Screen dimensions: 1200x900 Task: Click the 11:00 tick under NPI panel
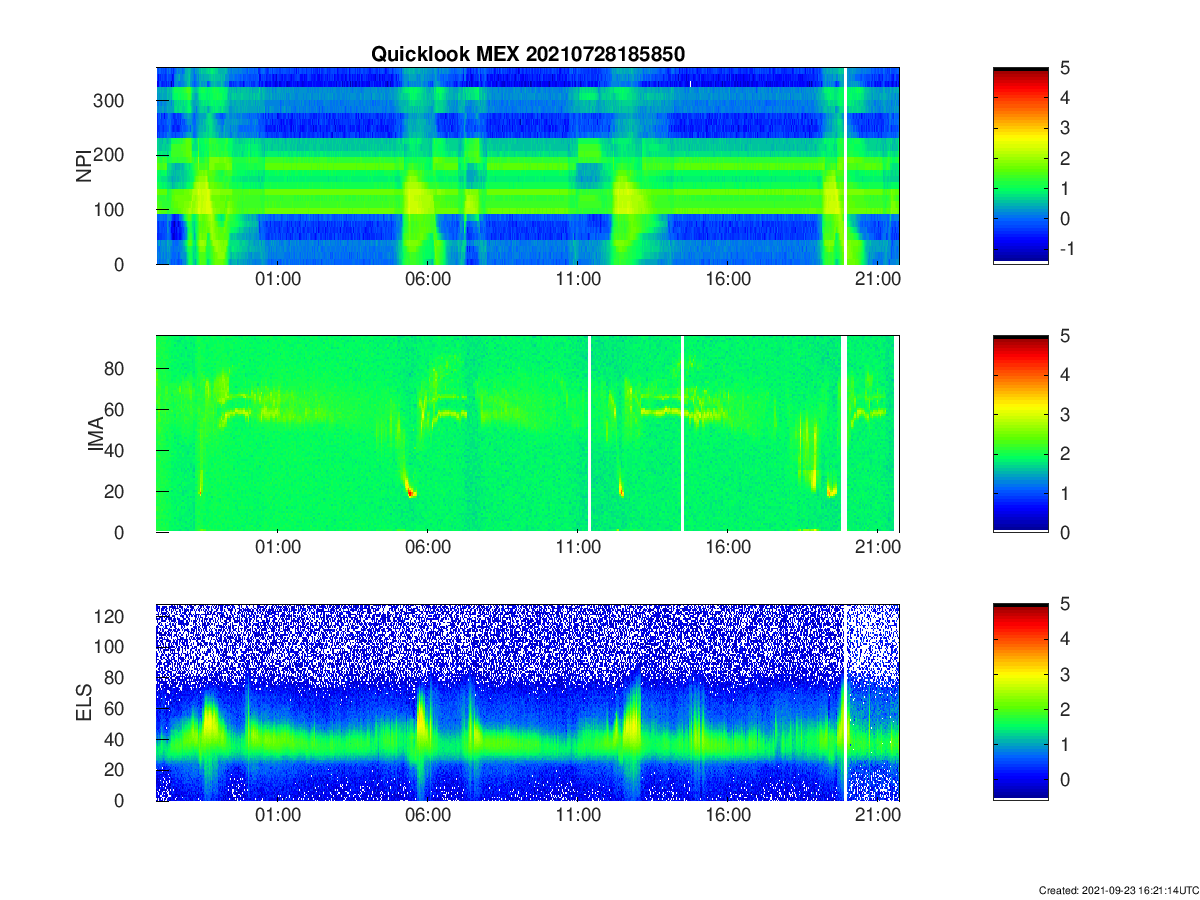(x=578, y=279)
